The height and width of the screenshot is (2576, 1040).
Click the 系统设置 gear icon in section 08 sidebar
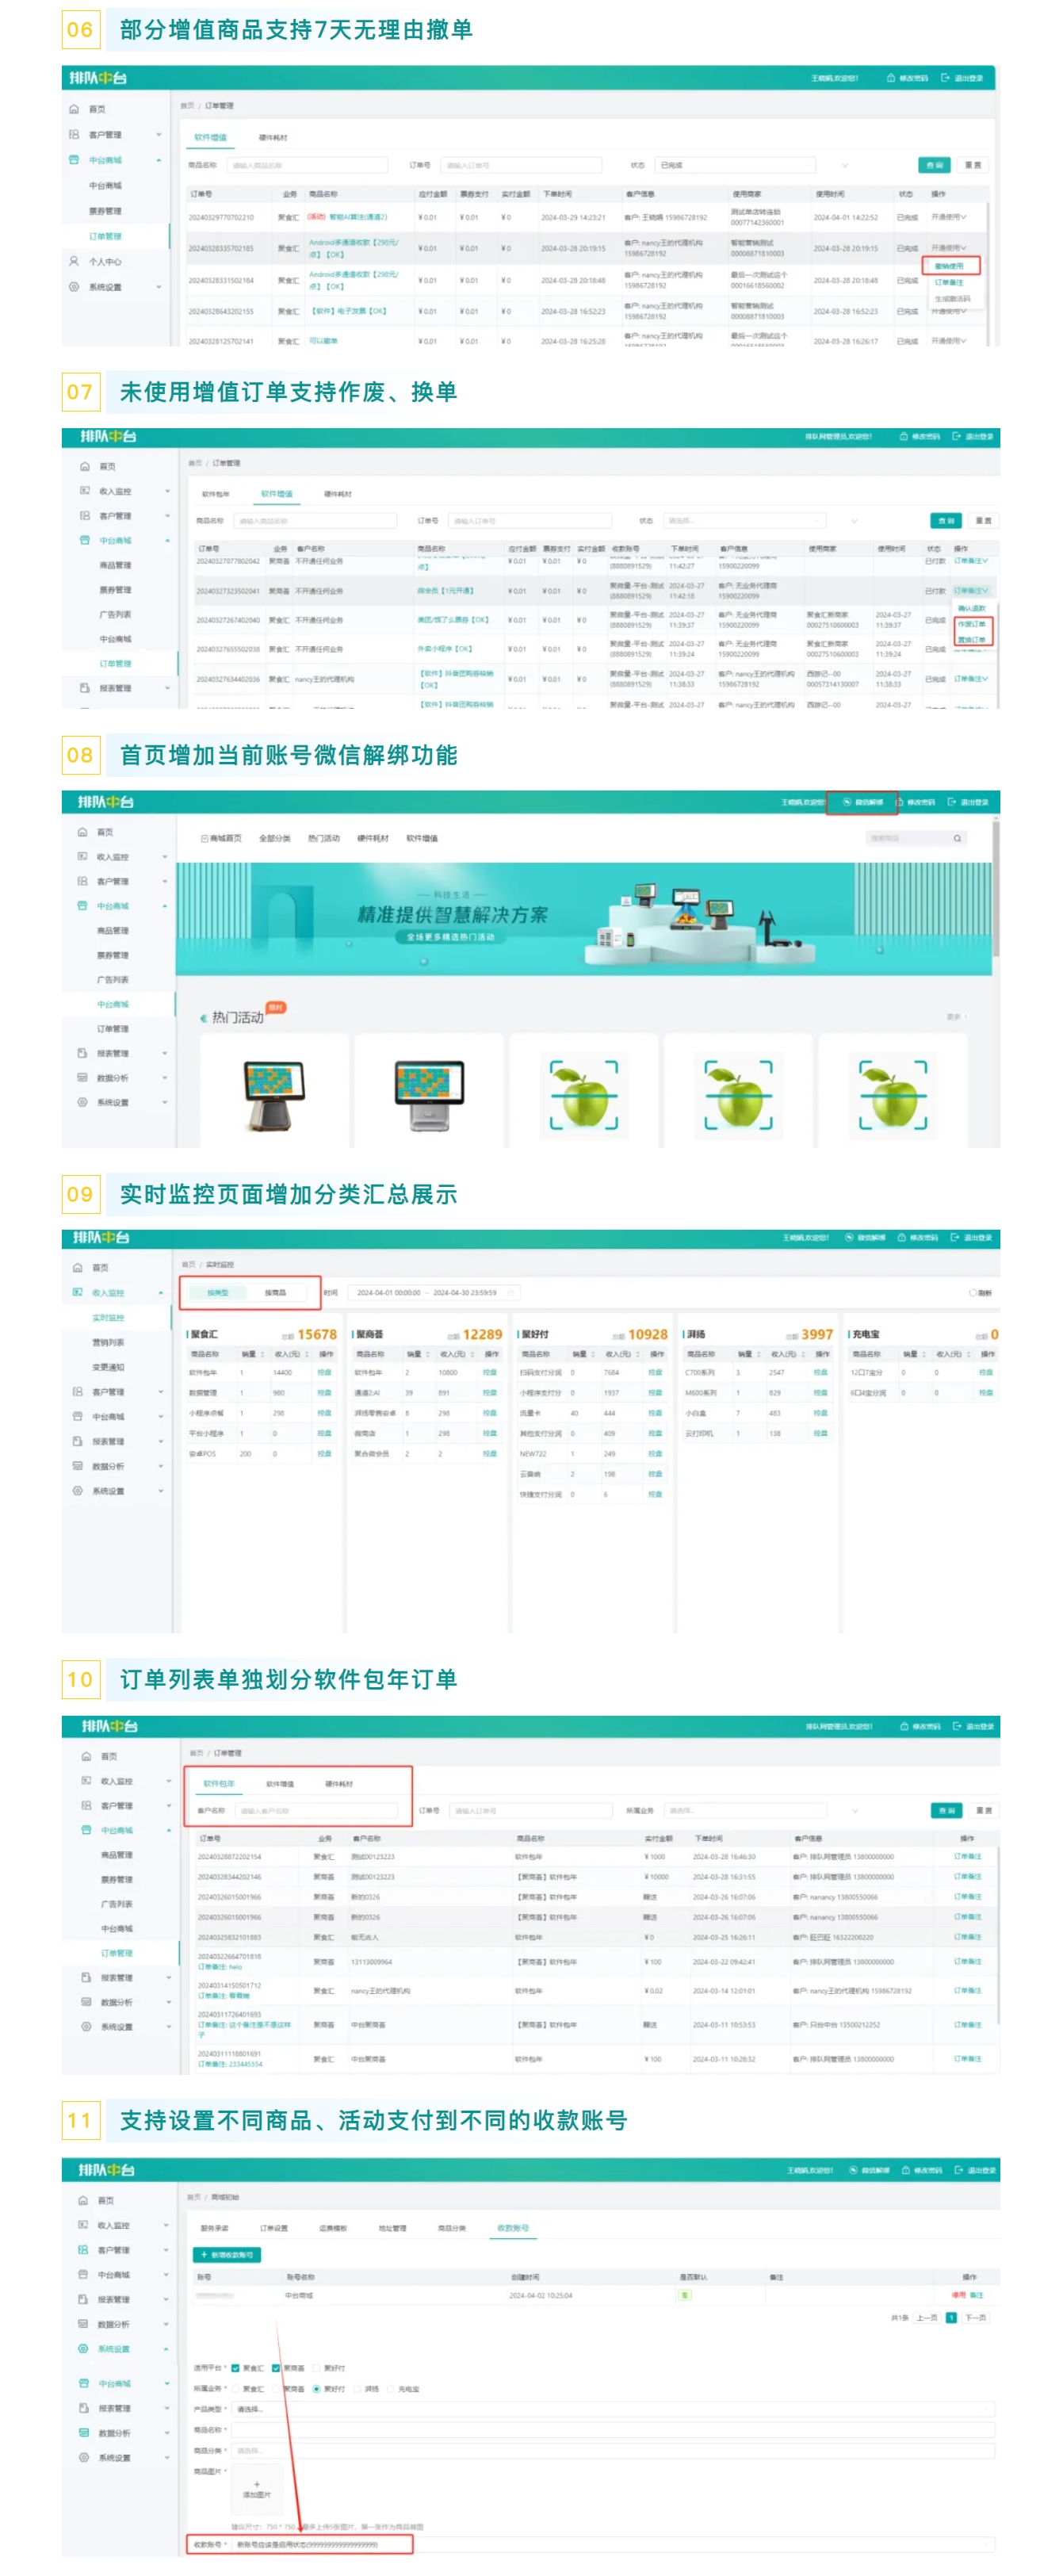point(82,1102)
